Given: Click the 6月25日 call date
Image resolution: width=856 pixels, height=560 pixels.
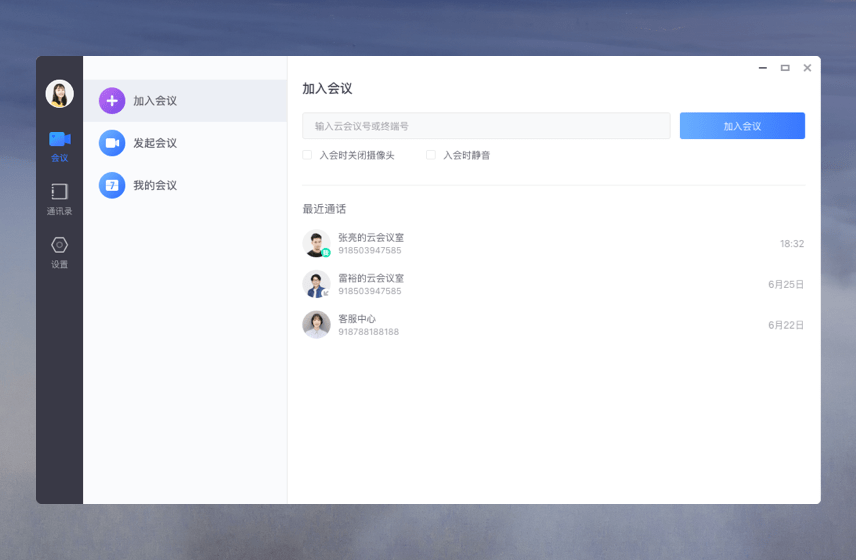Looking at the screenshot, I should click(786, 284).
